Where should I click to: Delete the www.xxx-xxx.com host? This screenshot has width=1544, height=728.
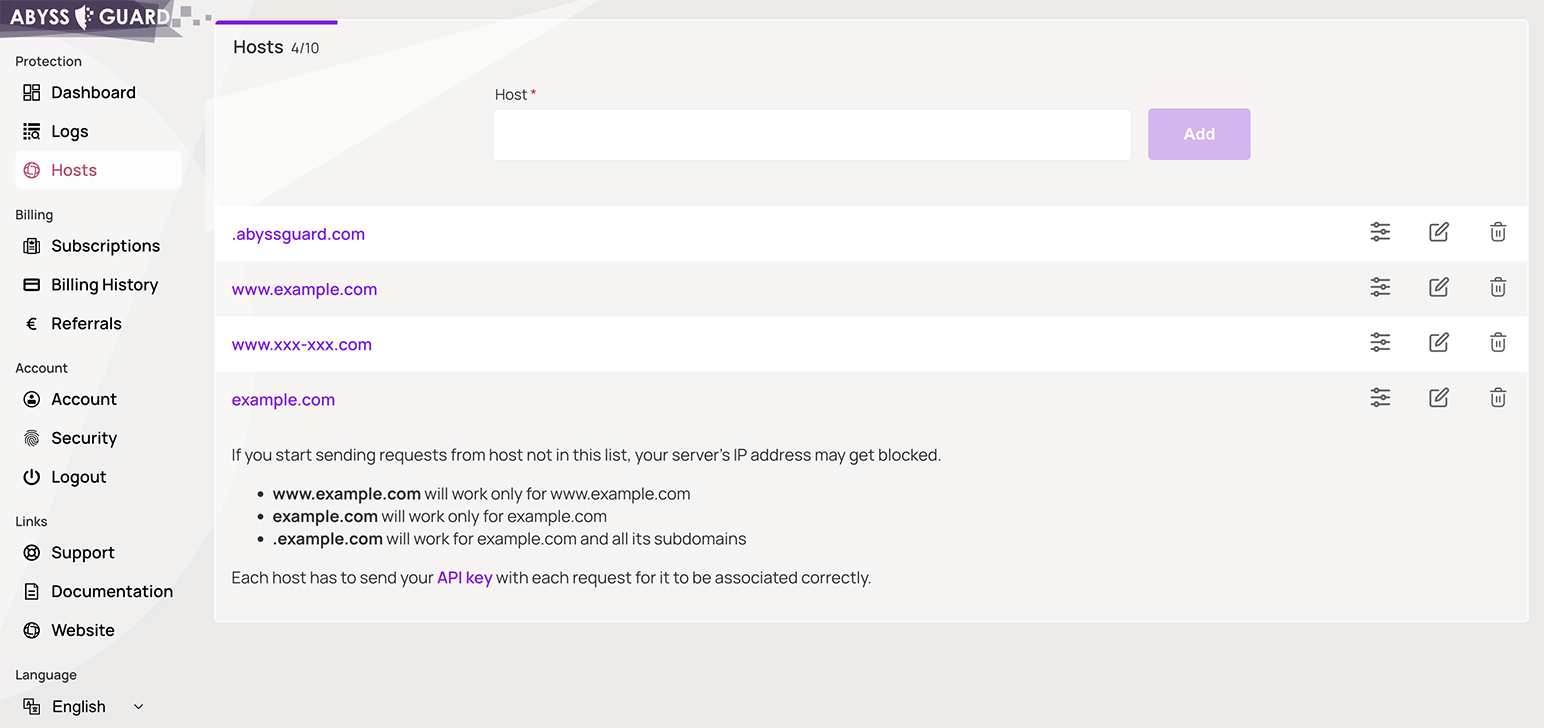coord(1497,343)
